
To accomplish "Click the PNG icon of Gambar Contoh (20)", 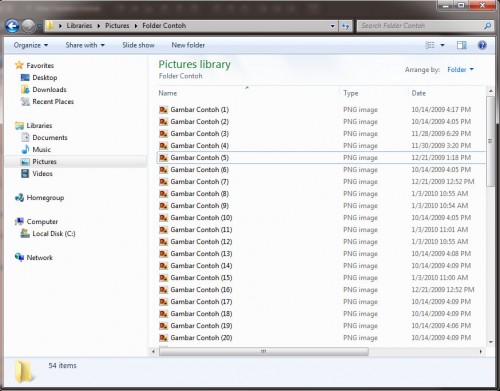I will coord(163,338).
